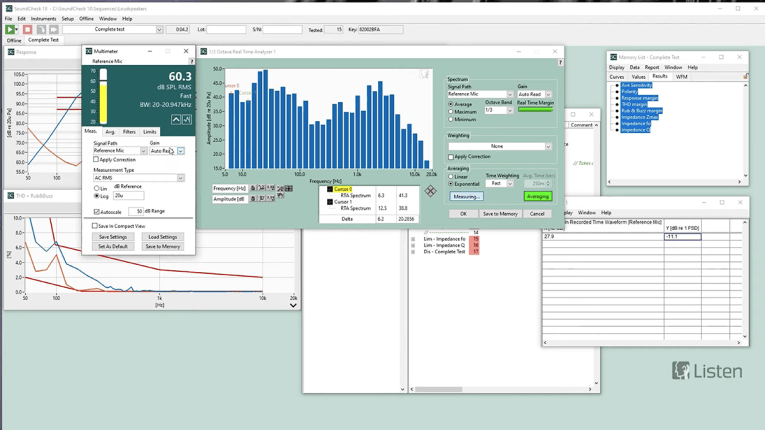The image size is (765, 430).
Task: Select the Maximum spectrum option
Action: [x=451, y=112]
